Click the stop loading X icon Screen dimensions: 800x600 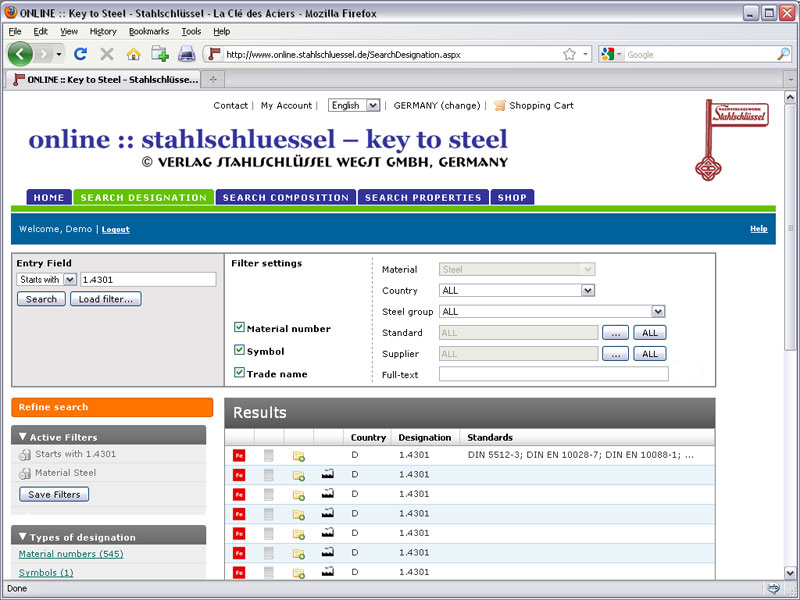tap(107, 54)
